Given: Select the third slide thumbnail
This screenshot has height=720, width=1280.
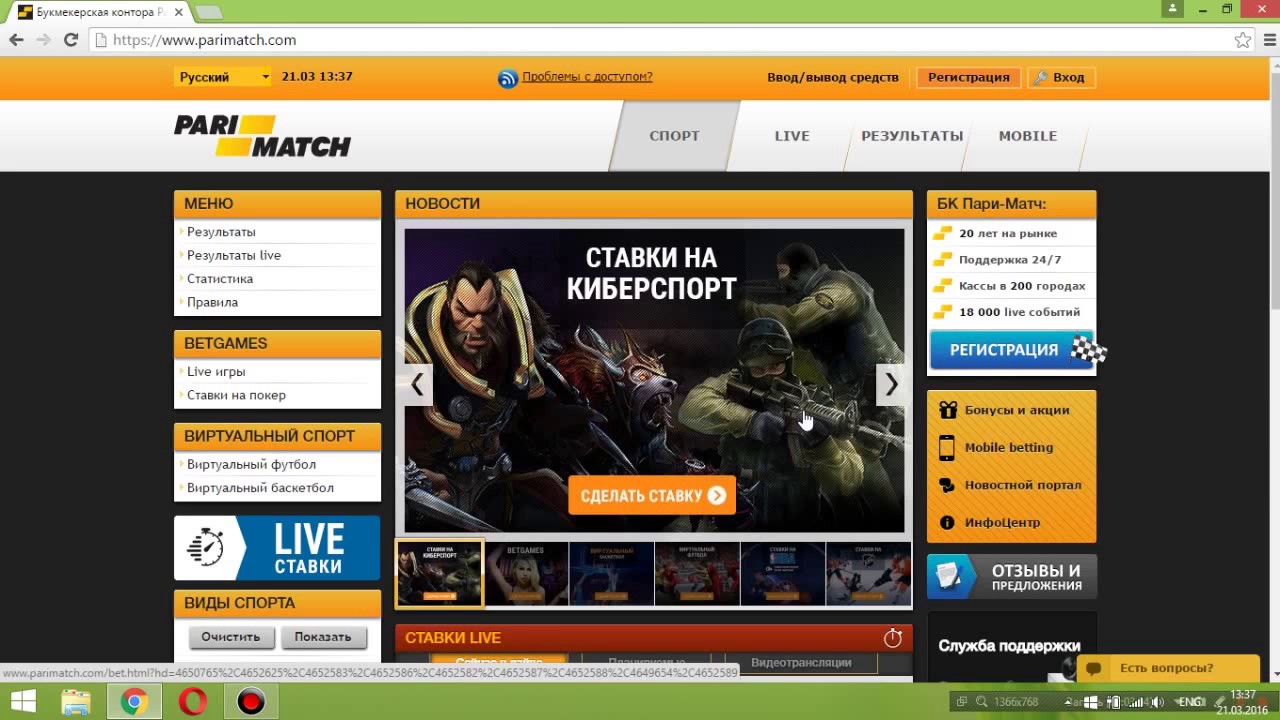Looking at the screenshot, I should pos(611,574).
